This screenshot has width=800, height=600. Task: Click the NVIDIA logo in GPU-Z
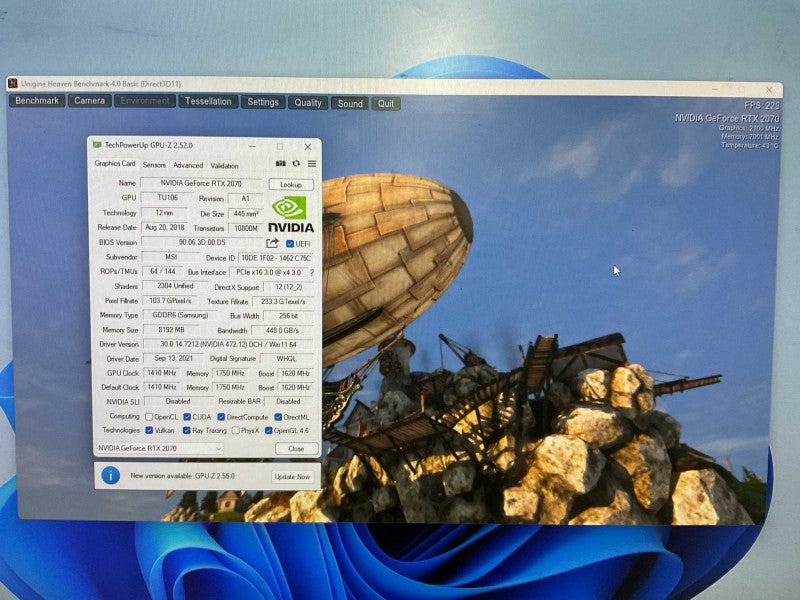(290, 214)
